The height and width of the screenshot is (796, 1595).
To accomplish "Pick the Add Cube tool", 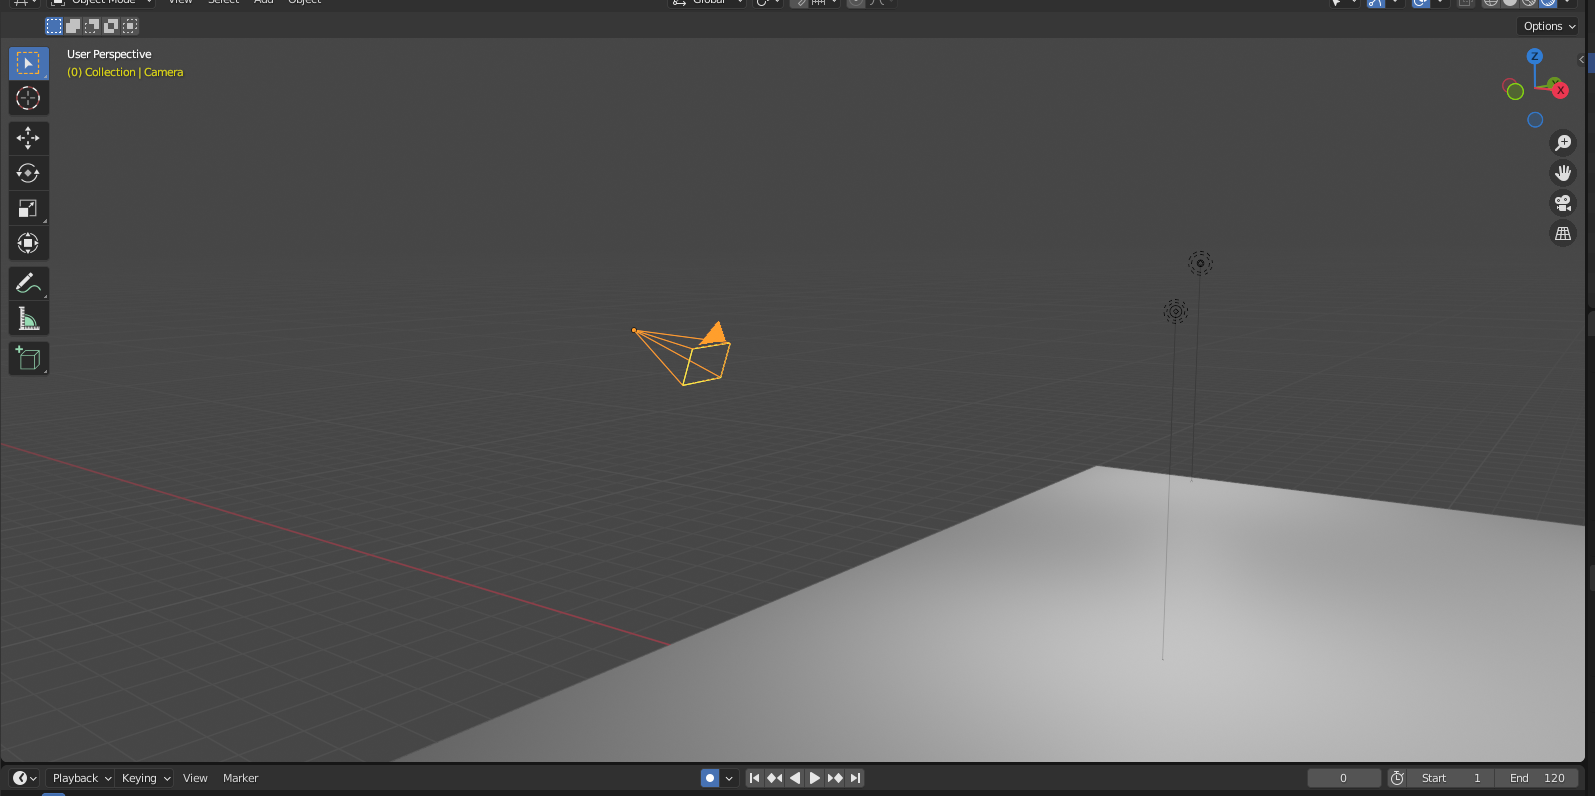I will [28, 359].
